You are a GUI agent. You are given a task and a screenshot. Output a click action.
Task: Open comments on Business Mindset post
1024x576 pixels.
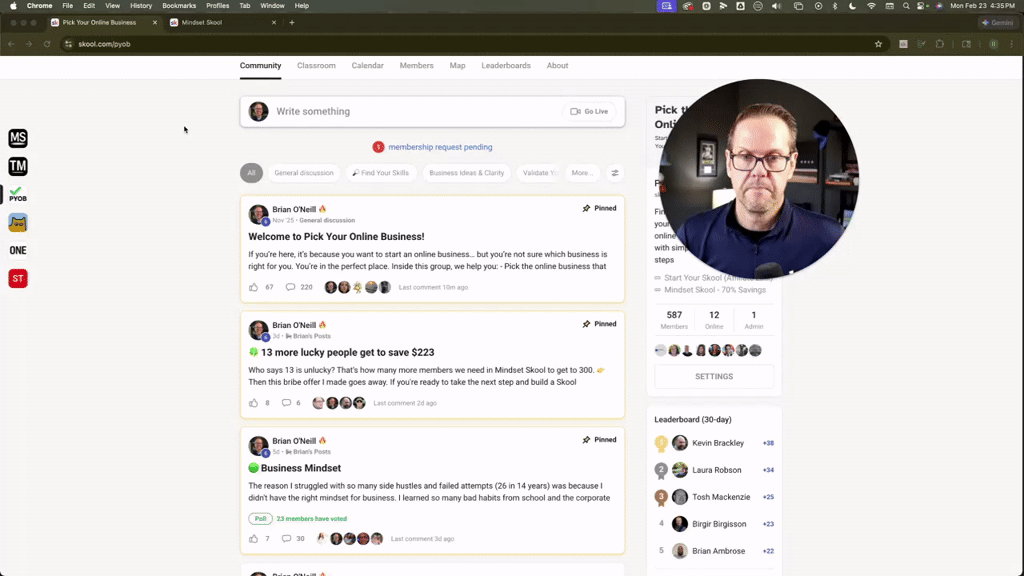286,539
